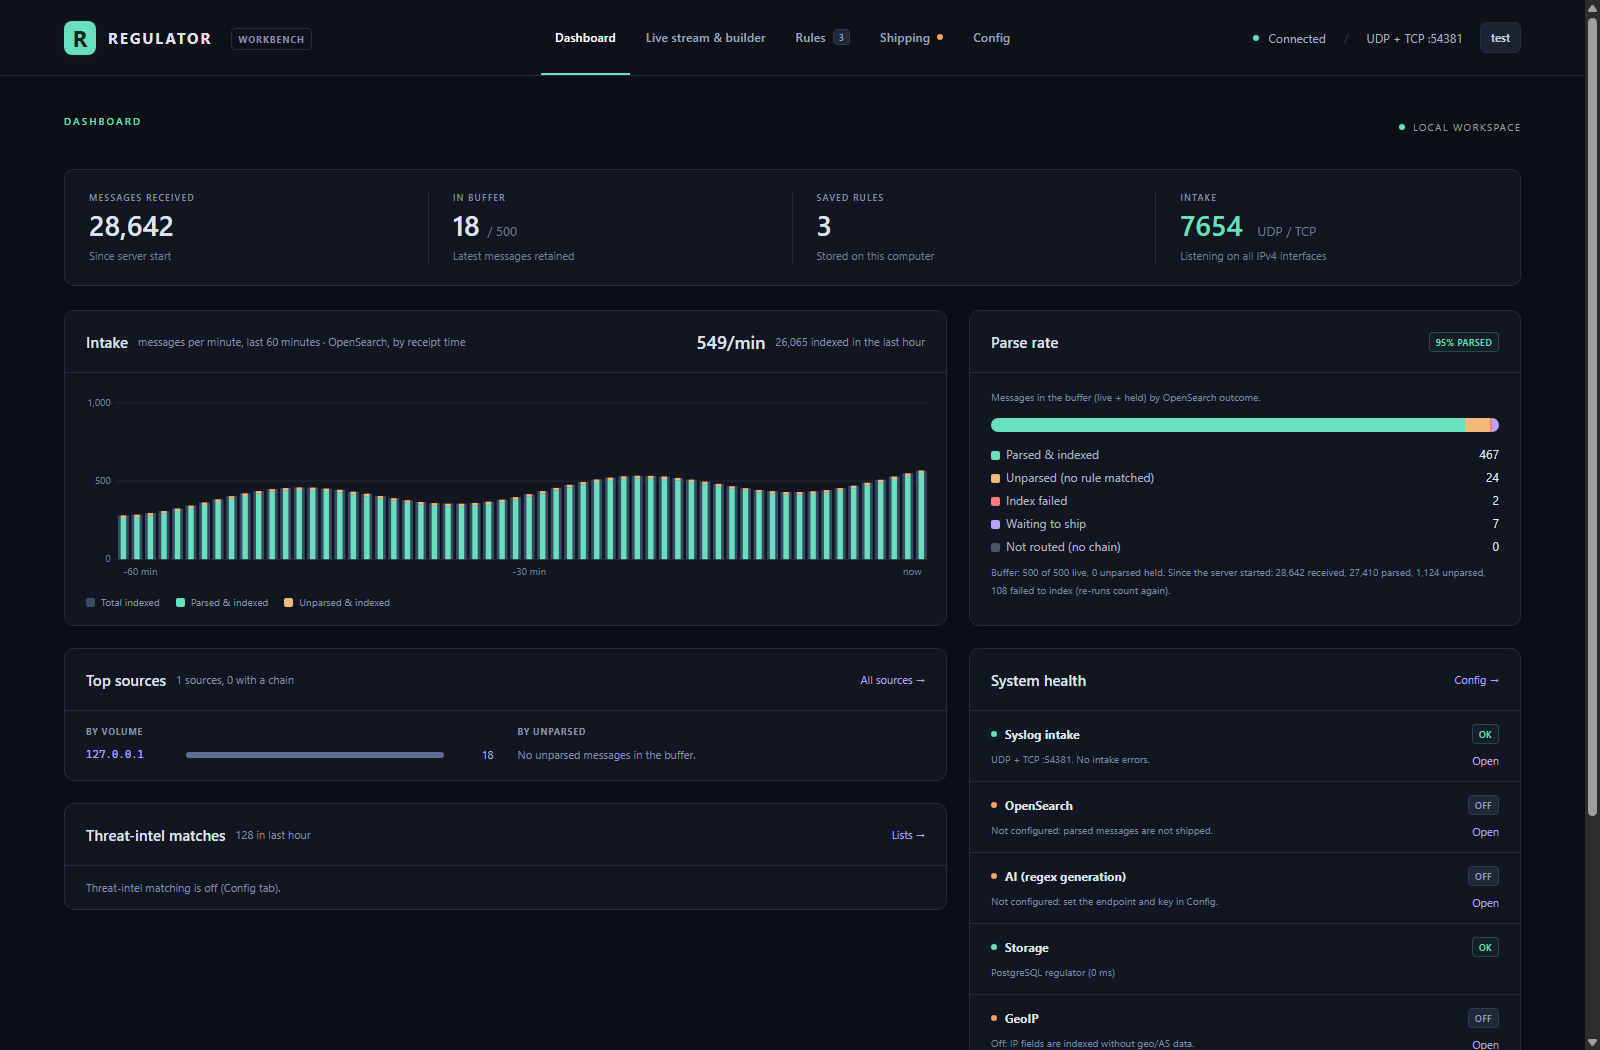Click the OFF badge for GeoIP
The height and width of the screenshot is (1050, 1600).
[x=1483, y=1018]
